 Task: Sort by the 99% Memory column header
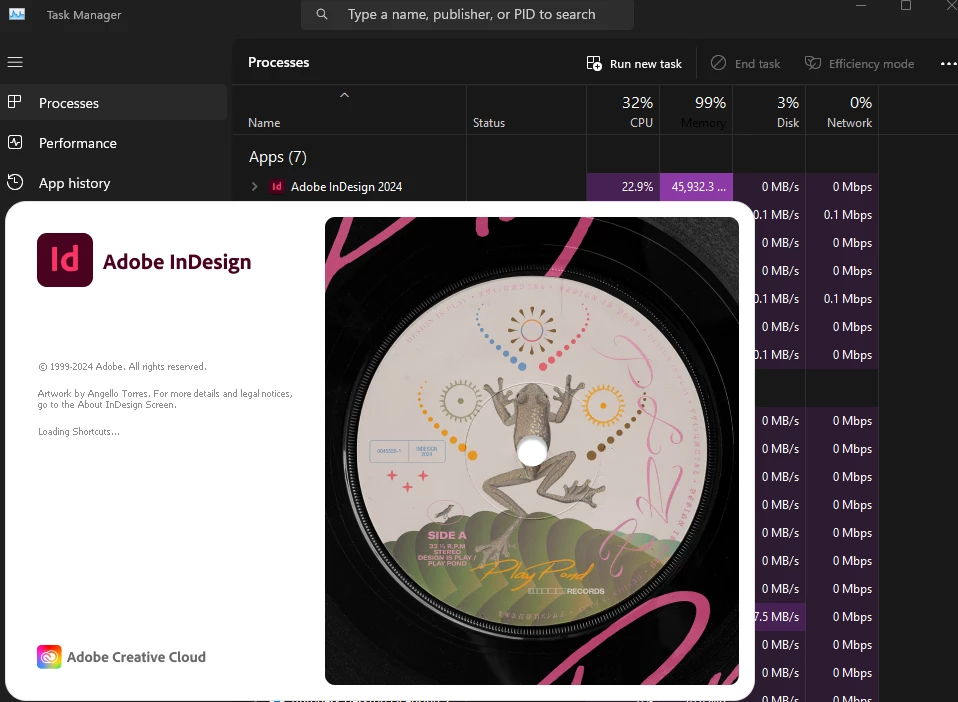(696, 111)
